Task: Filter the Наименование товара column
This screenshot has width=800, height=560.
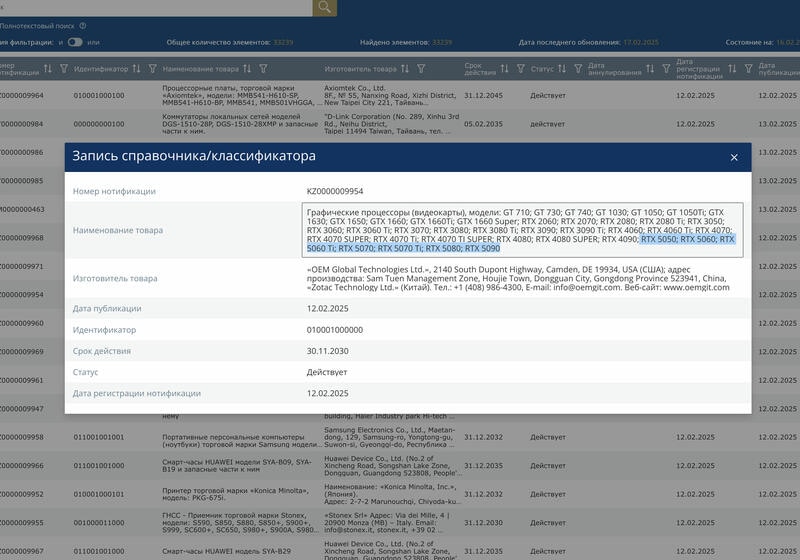Action: coord(263,68)
